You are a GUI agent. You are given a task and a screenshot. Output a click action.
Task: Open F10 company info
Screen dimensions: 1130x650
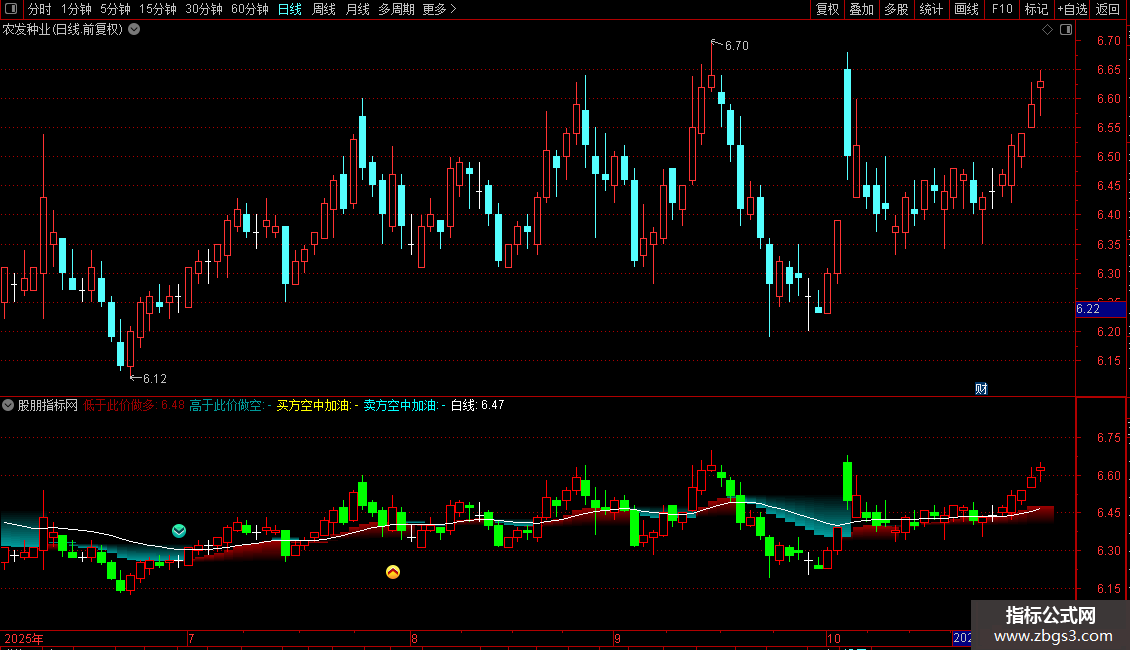click(x=1002, y=9)
